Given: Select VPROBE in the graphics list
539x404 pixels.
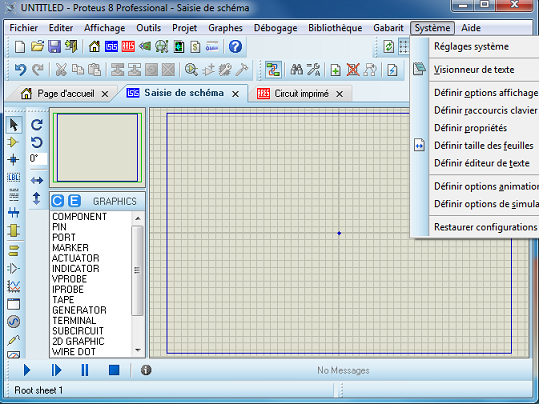Looking at the screenshot, I should click(69, 279).
